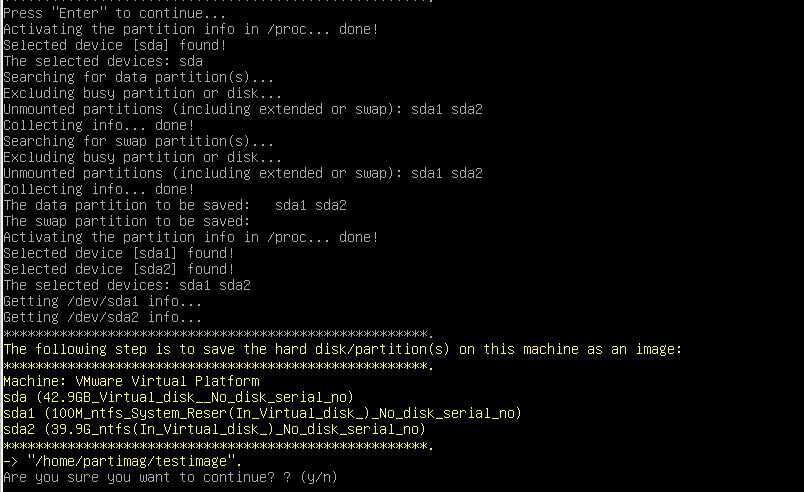Click the "The selected devices: sda" line
Viewport: 804px width, 492px height.
[102, 61]
